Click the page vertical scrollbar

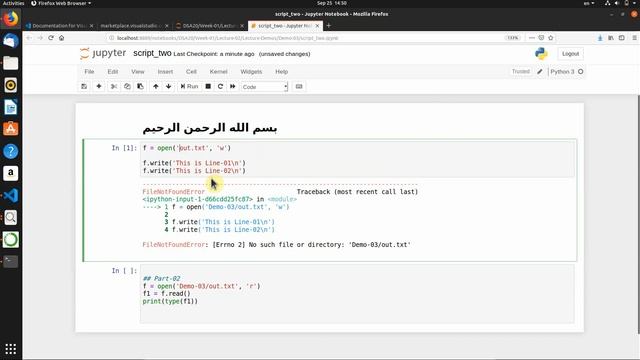point(638,214)
